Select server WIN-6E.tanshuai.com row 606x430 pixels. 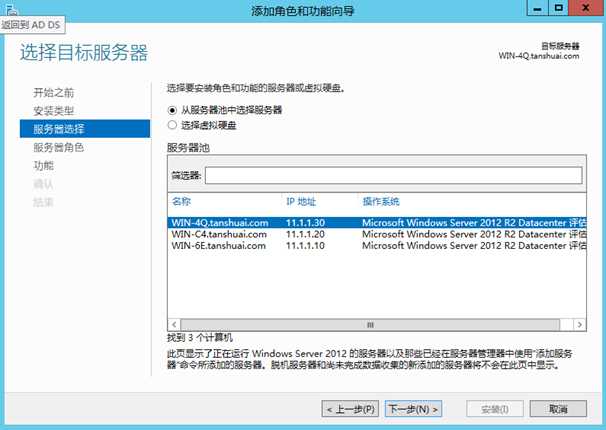tap(377, 246)
